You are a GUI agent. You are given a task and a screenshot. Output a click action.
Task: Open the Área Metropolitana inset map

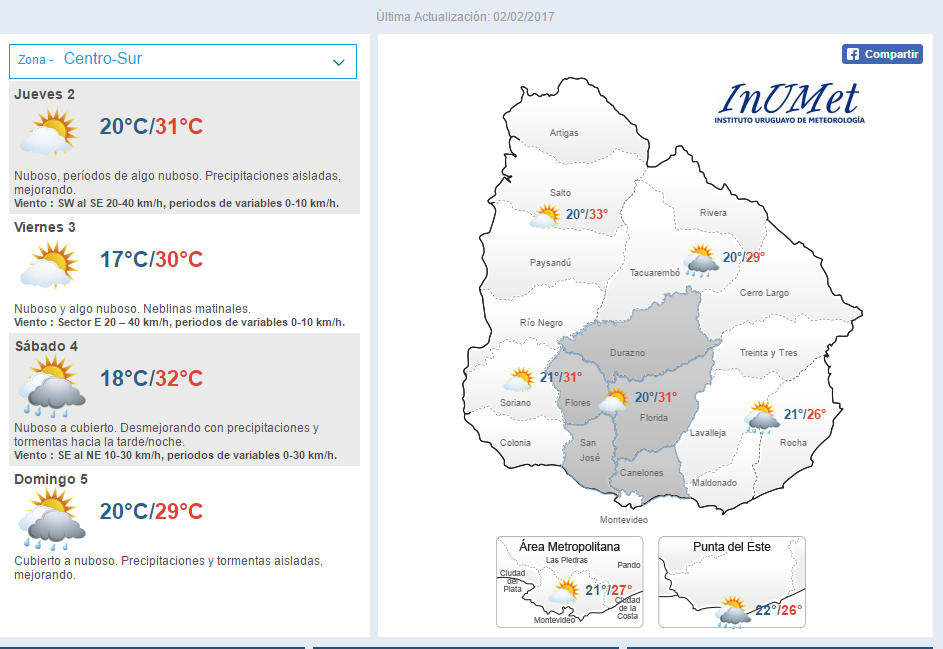pyautogui.click(x=570, y=582)
